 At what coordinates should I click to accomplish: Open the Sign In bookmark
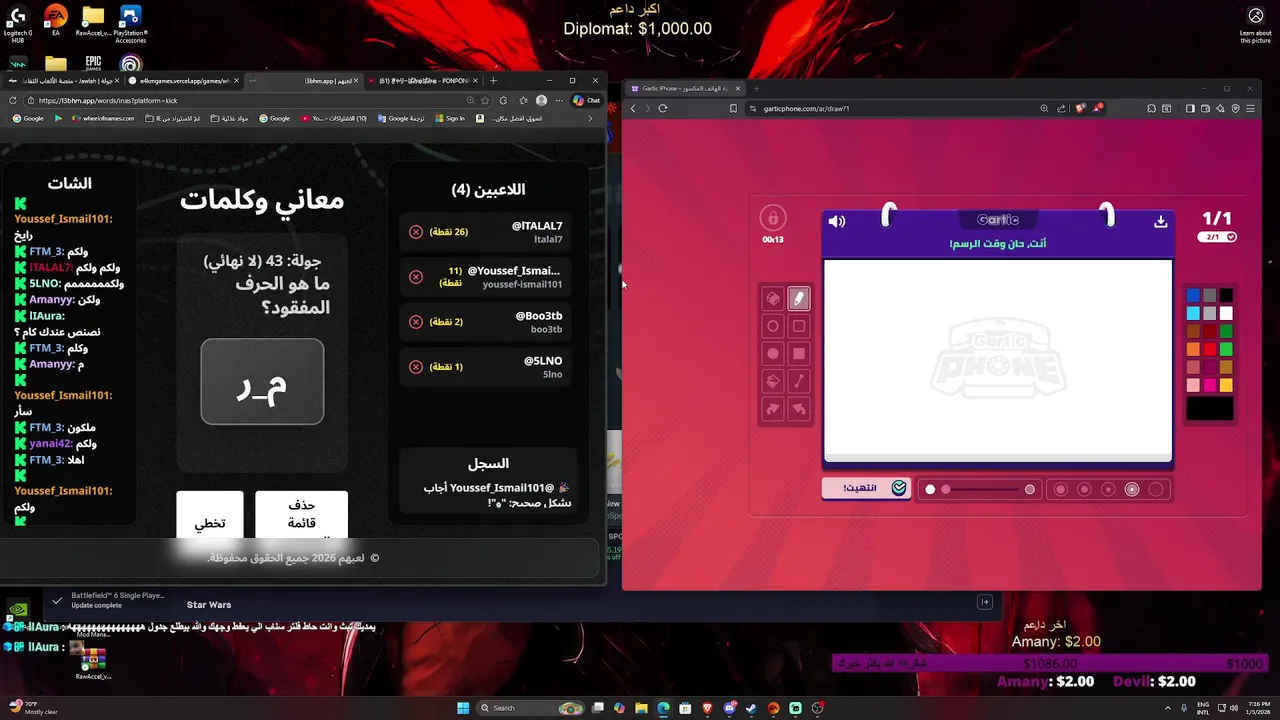point(450,118)
